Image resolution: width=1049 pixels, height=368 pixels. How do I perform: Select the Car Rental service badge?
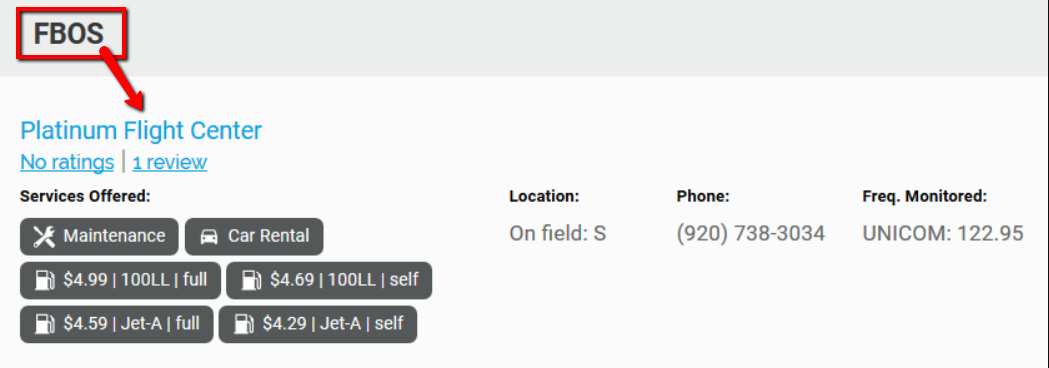coord(254,236)
